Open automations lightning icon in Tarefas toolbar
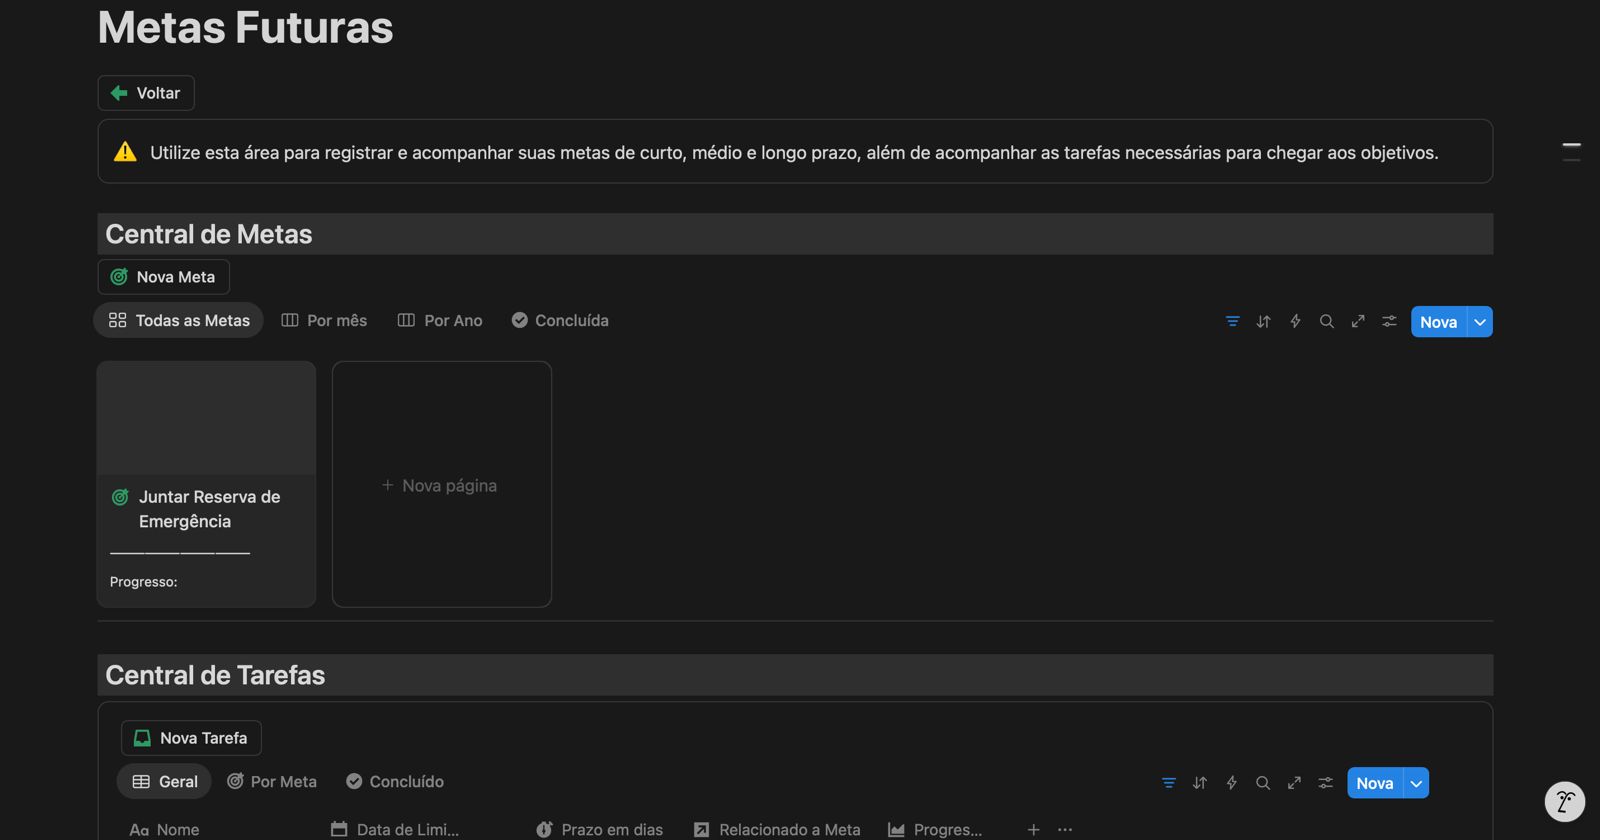The image size is (1600, 840). tap(1232, 783)
